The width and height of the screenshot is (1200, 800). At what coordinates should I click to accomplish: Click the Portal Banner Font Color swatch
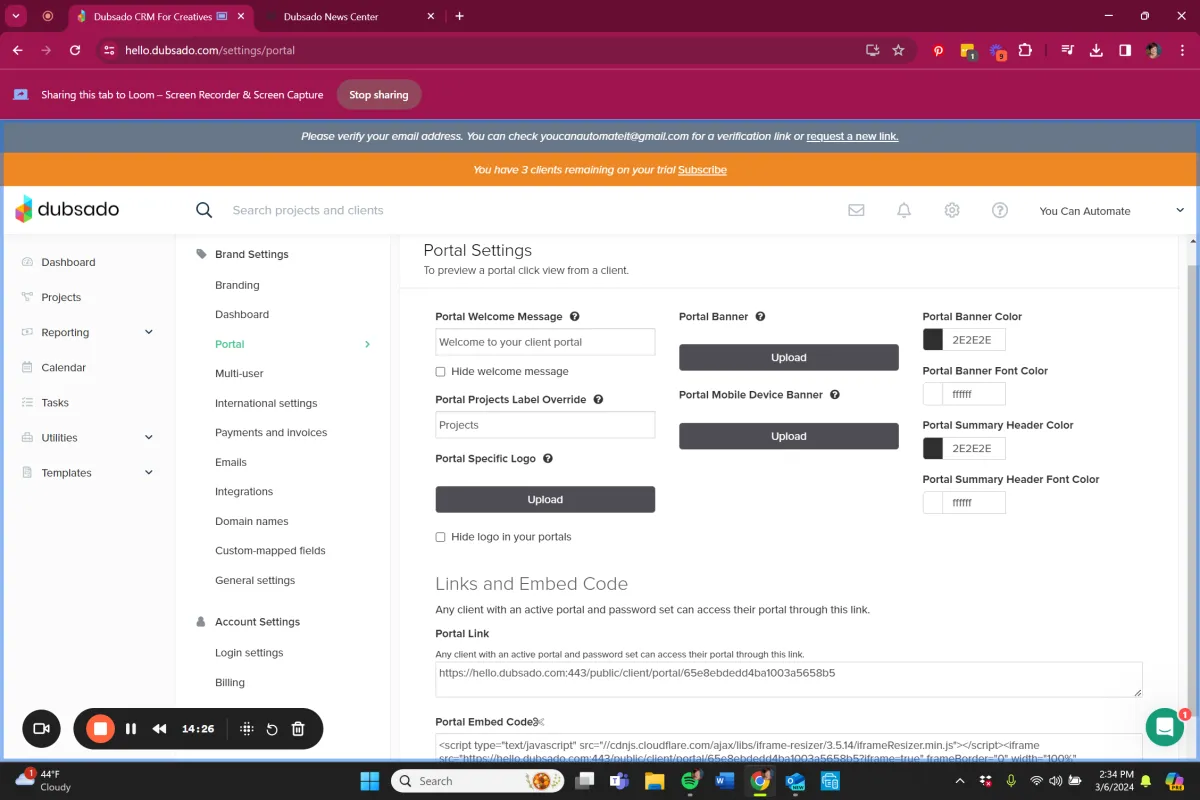(933, 394)
